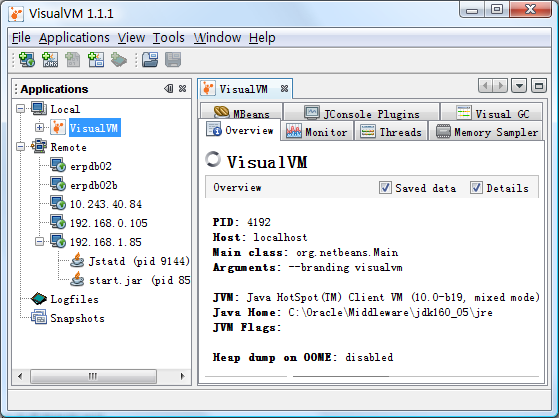559x418 pixels.
Task: Switch to the Threads tab
Action: click(391, 132)
